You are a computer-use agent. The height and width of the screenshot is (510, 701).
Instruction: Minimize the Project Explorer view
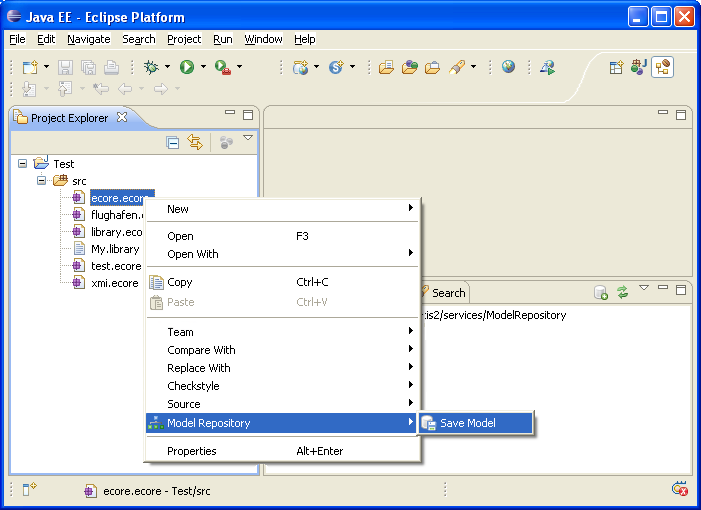(230, 113)
